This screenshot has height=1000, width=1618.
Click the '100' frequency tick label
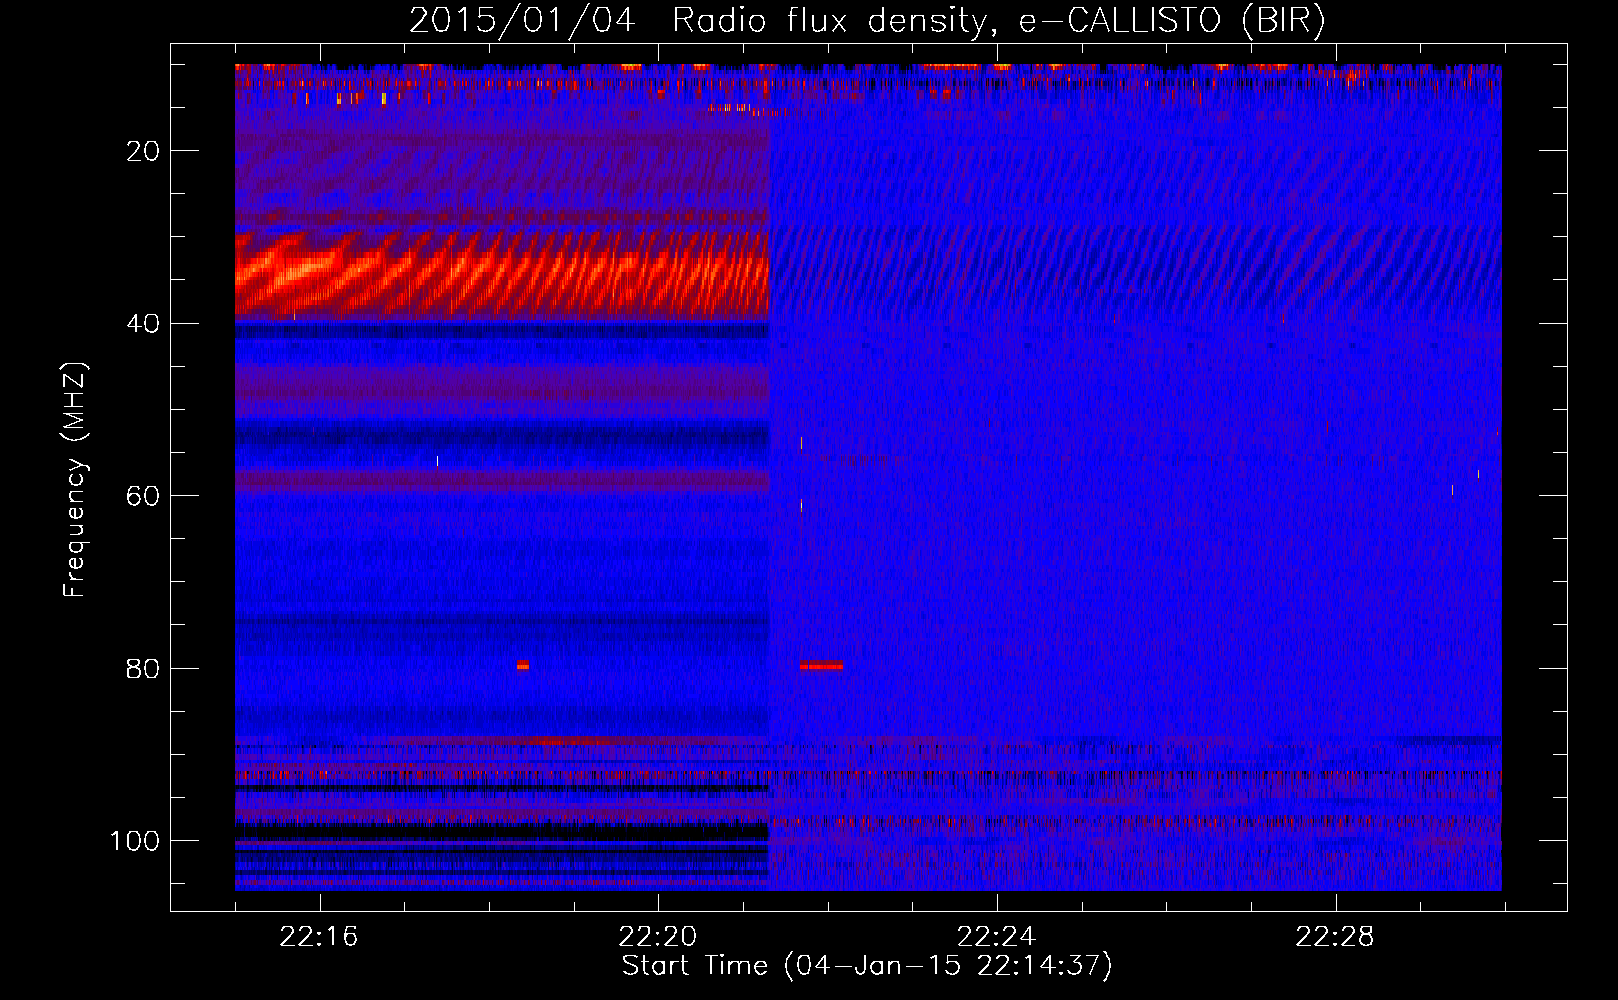135,841
